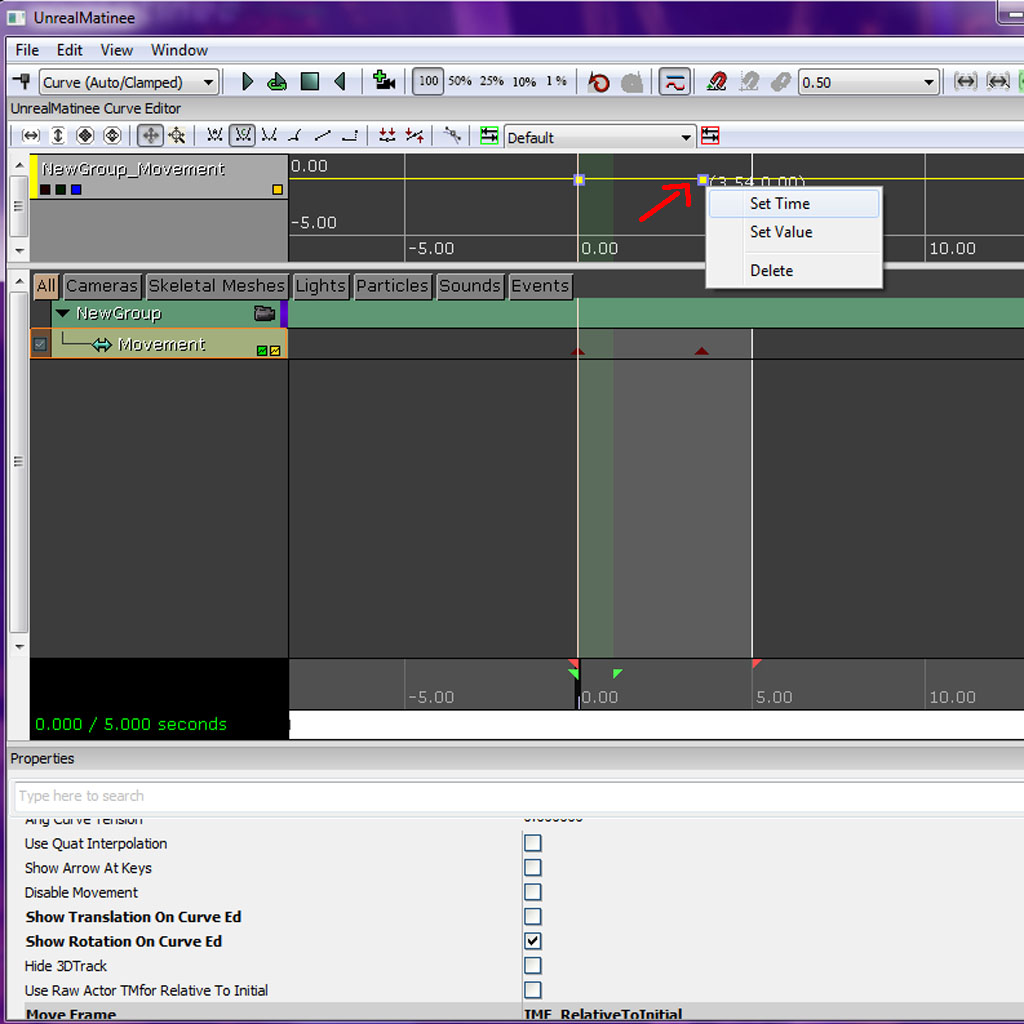Image resolution: width=1024 pixels, height=1024 pixels.
Task: Toggle the blue curve channel swatch
Action: click(76, 189)
